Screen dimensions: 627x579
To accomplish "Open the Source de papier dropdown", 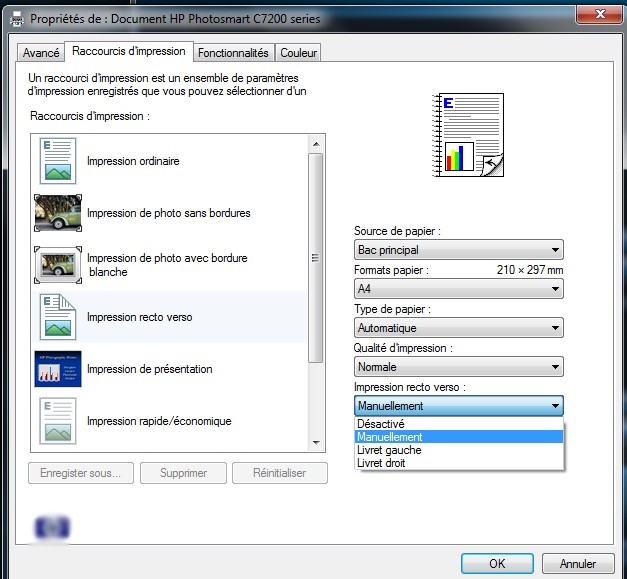I will [459, 250].
